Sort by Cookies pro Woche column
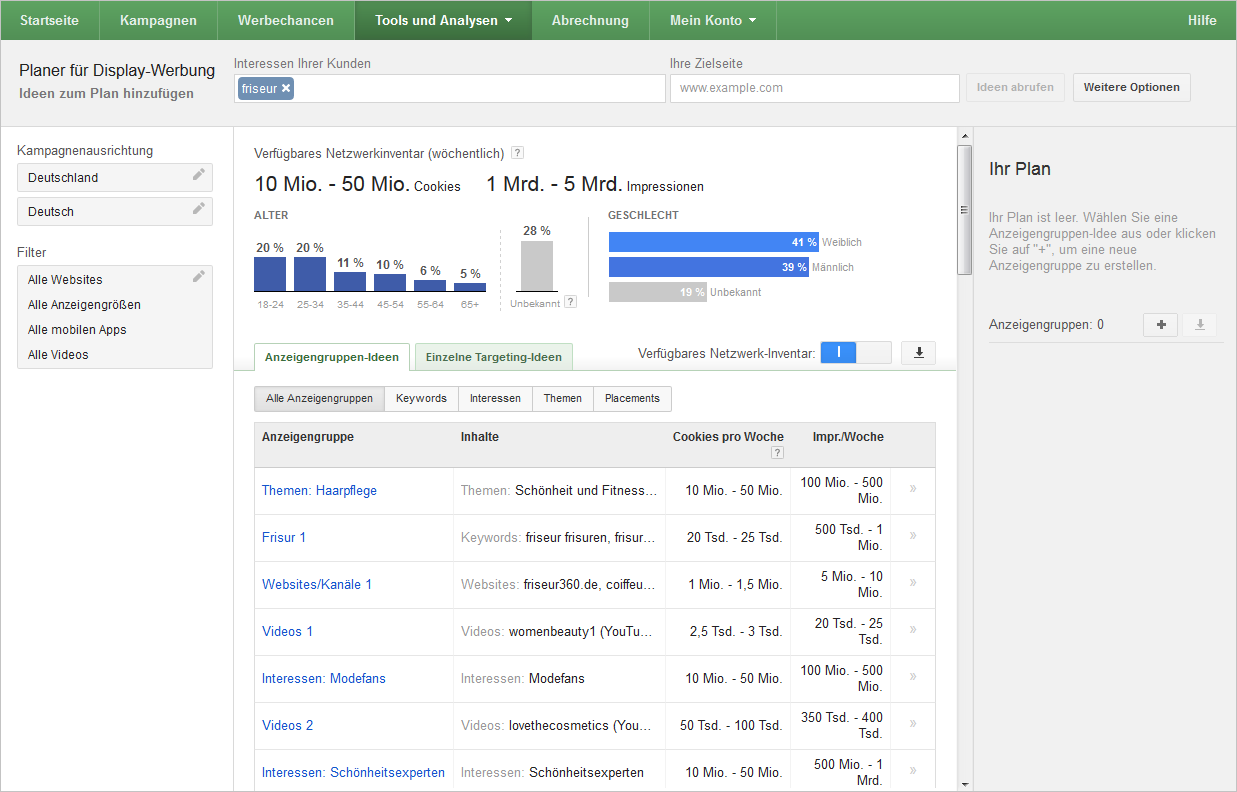This screenshot has width=1237, height=792. click(x=728, y=437)
